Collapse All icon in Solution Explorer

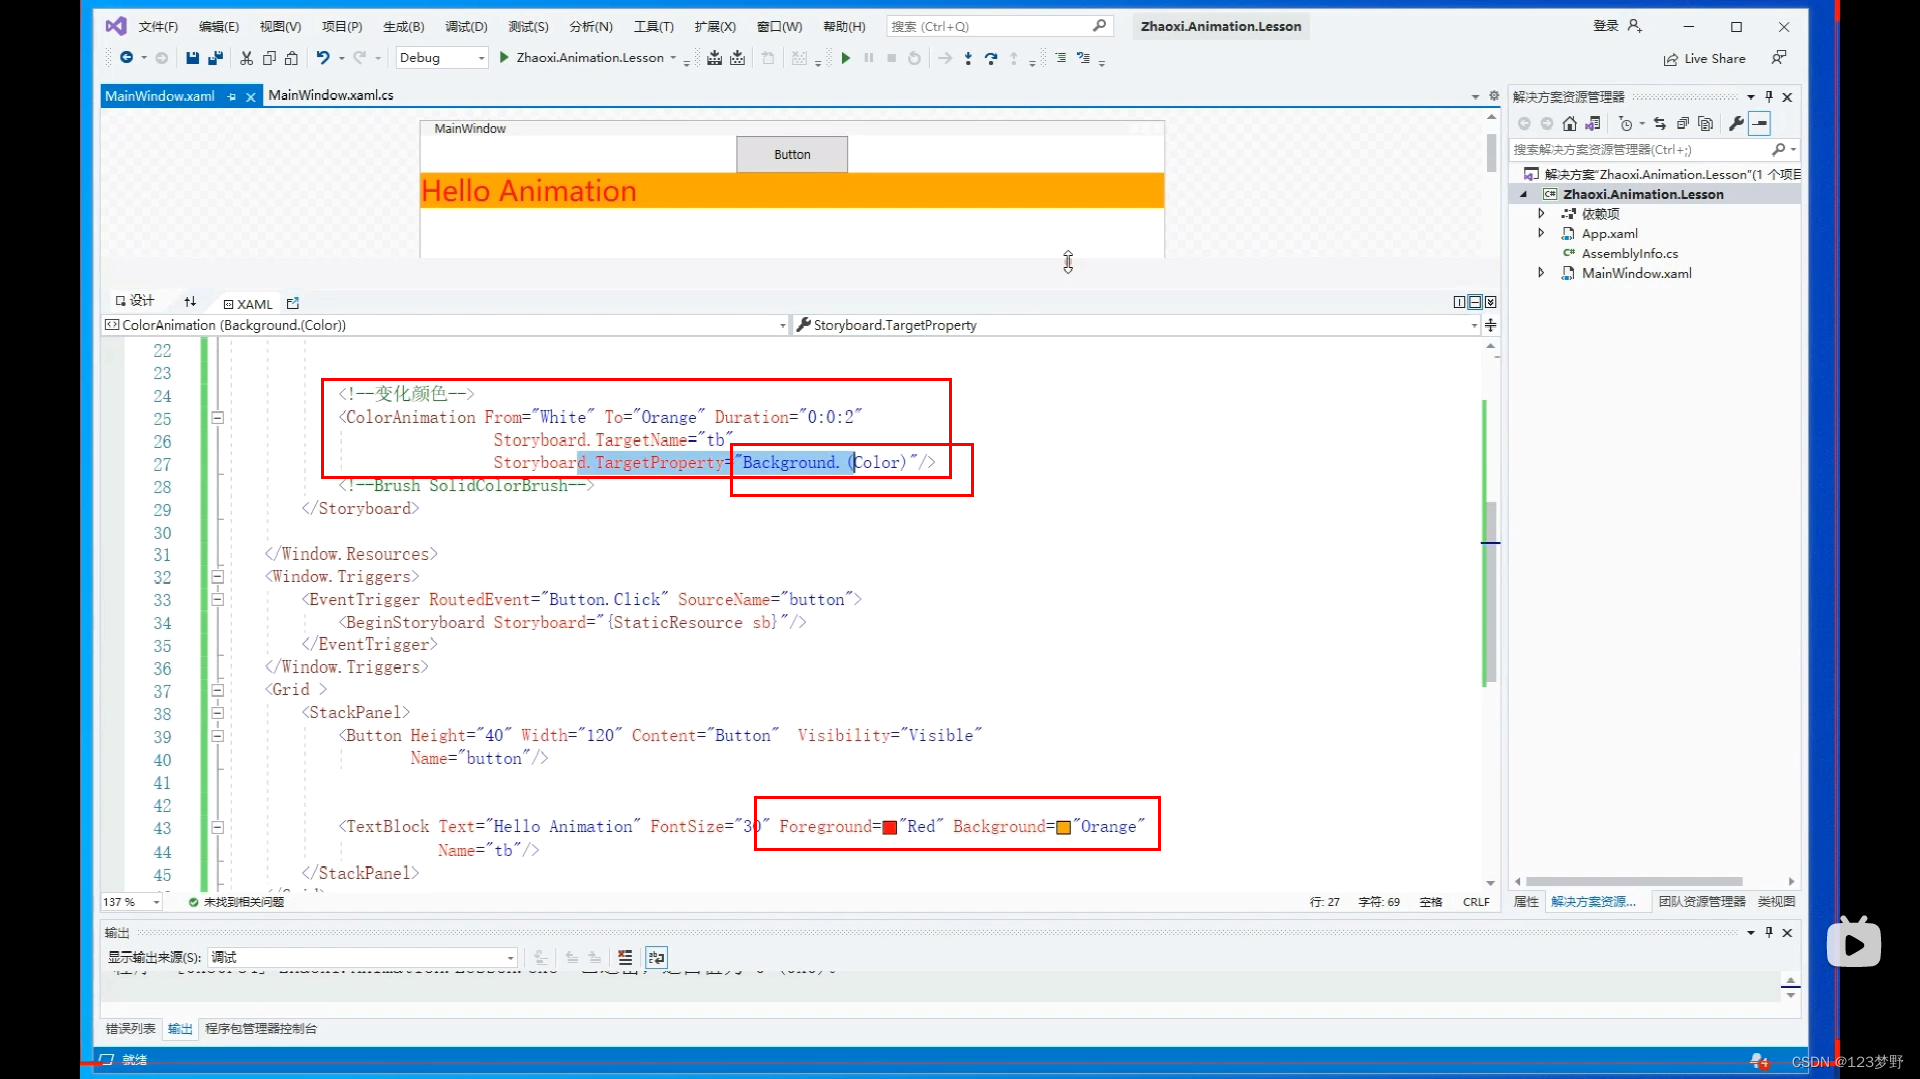pos(1683,124)
